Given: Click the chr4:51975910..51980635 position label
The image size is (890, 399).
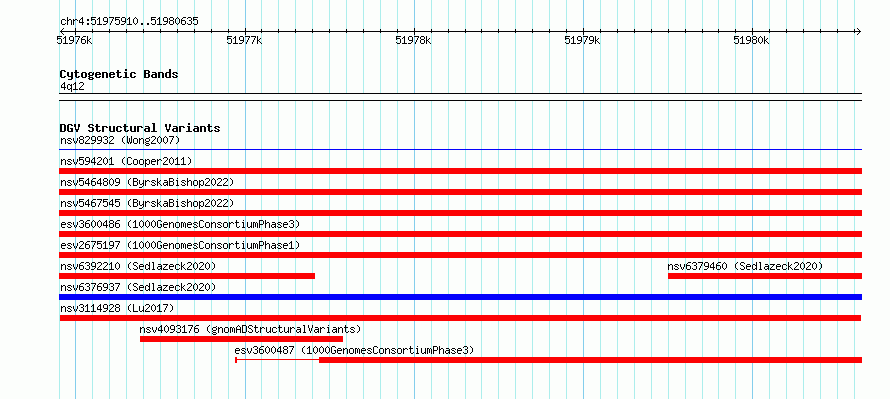Looking at the screenshot, I should pos(129,22).
